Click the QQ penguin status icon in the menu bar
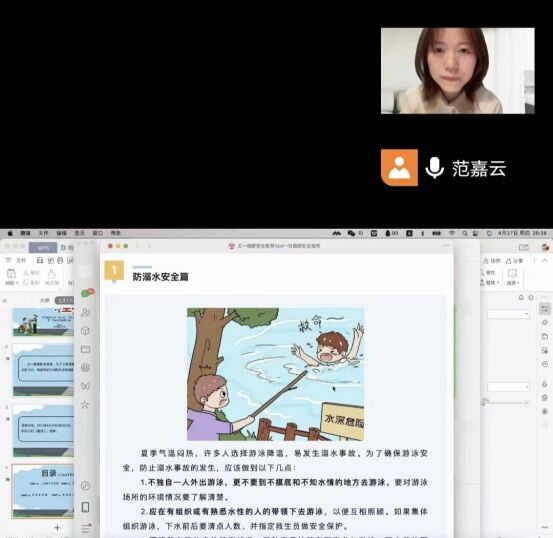553x538 pixels. click(388, 233)
